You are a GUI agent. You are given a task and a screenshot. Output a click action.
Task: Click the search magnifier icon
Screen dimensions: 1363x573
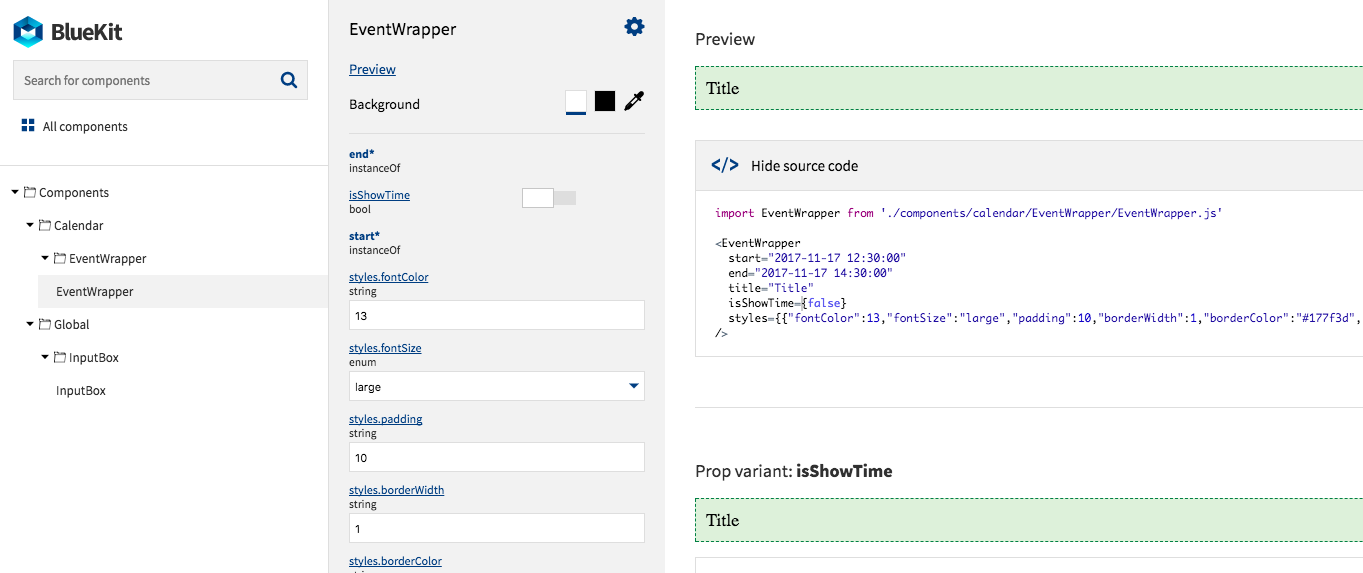pyautogui.click(x=289, y=80)
